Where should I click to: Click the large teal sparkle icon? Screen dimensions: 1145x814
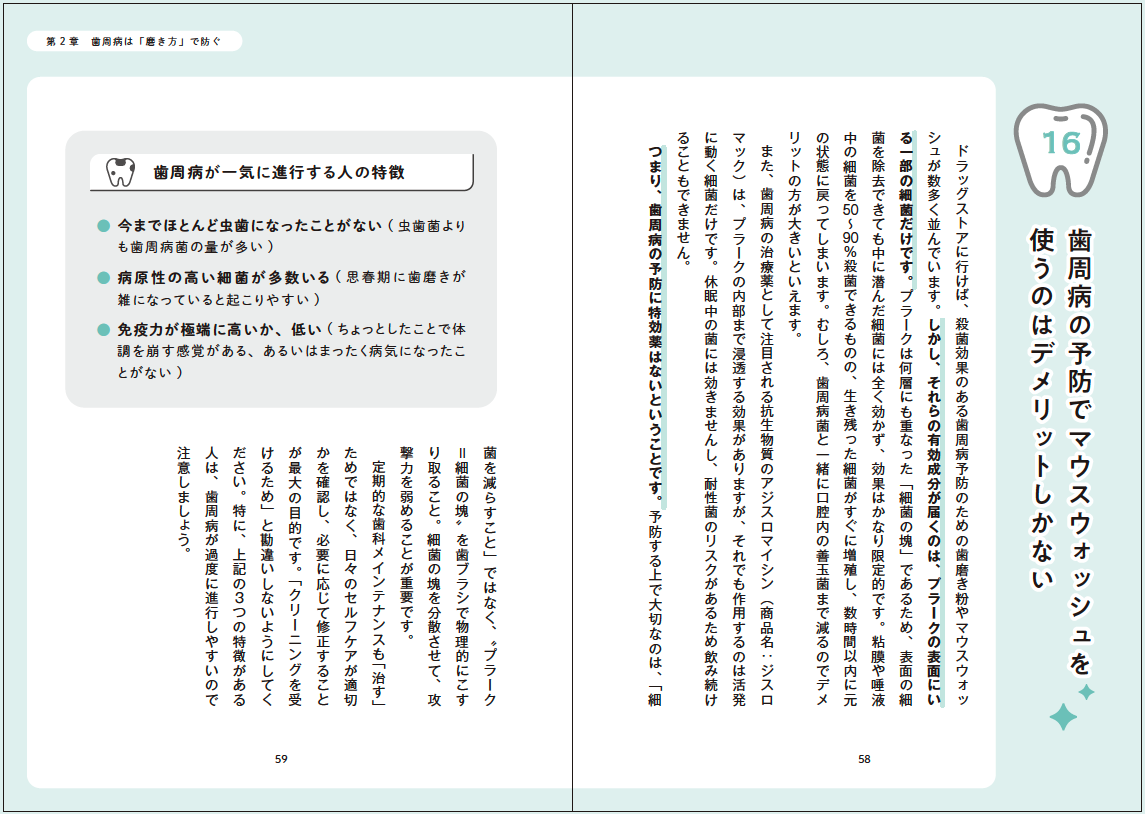1062,716
